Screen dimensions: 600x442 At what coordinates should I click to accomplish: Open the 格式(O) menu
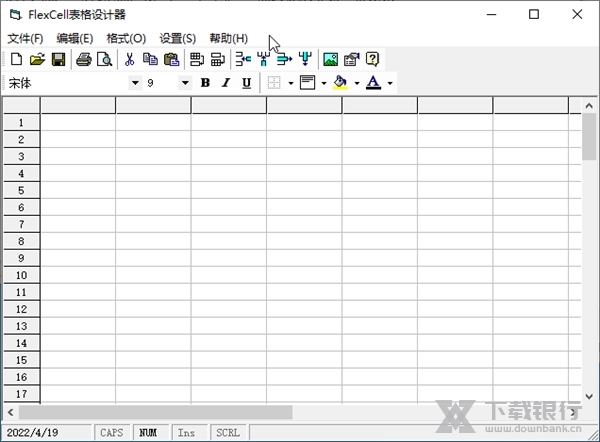(x=126, y=38)
